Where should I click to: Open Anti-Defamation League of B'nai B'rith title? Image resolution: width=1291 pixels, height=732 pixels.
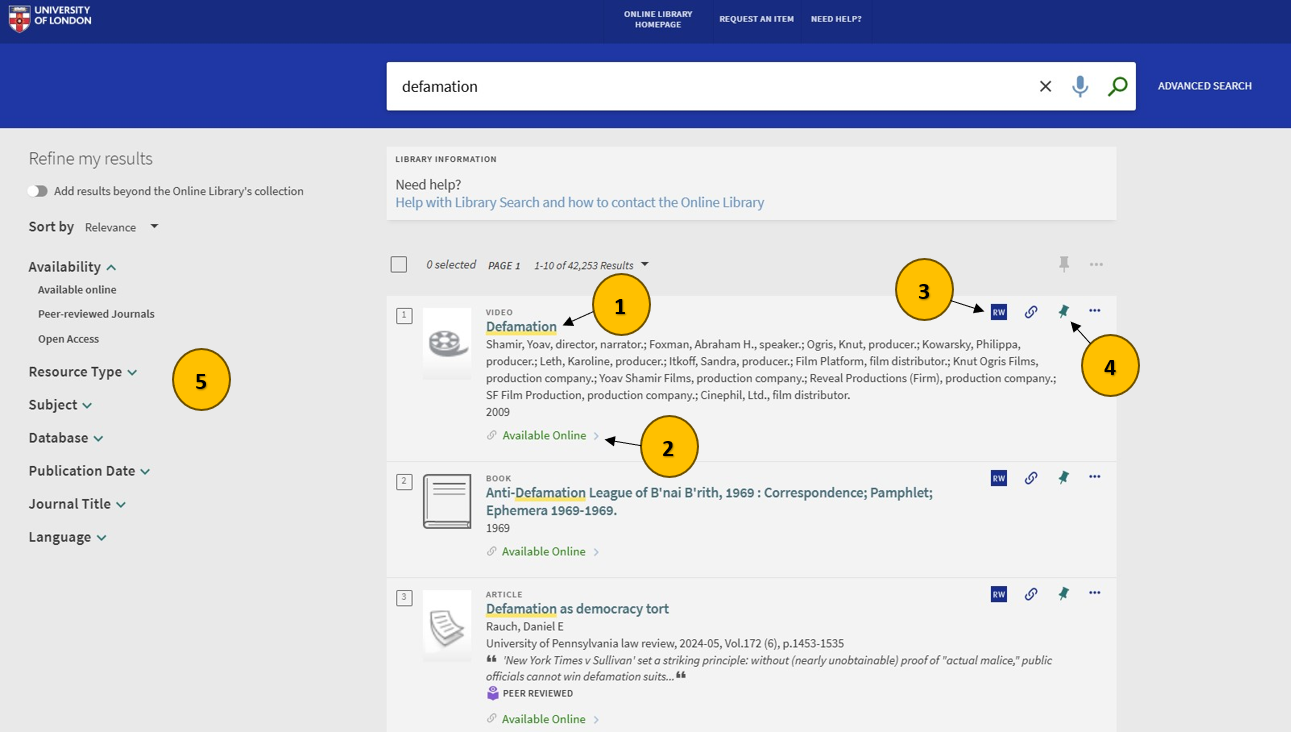pyautogui.click(x=709, y=501)
